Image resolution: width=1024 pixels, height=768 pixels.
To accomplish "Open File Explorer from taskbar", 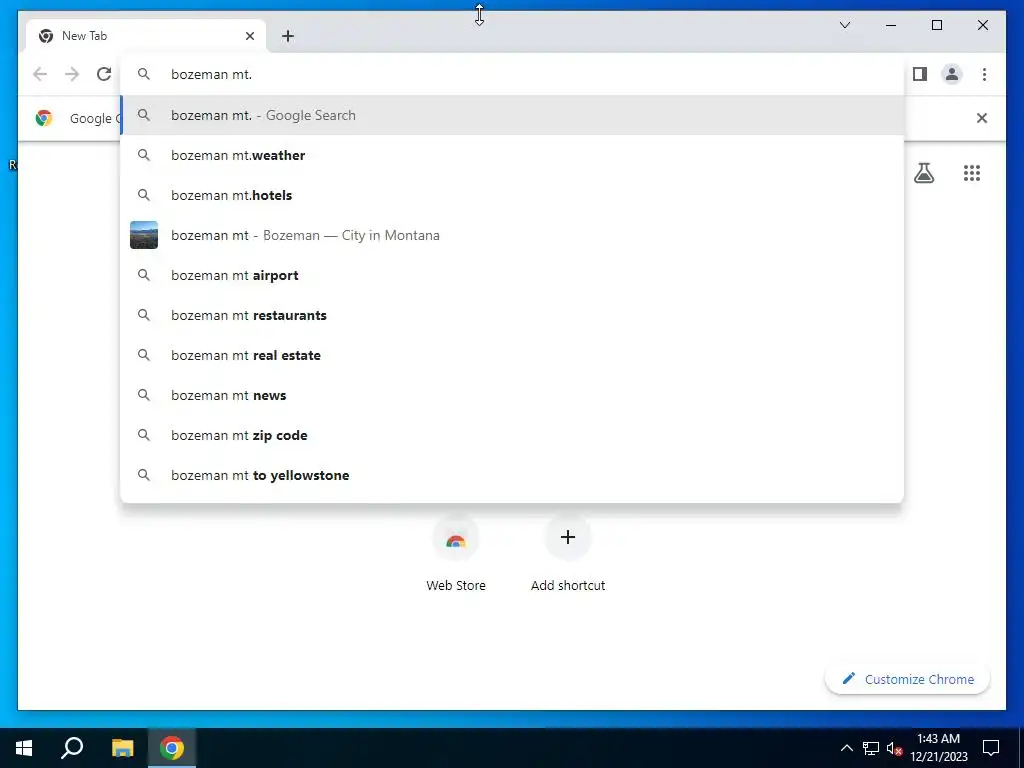I will (122, 748).
